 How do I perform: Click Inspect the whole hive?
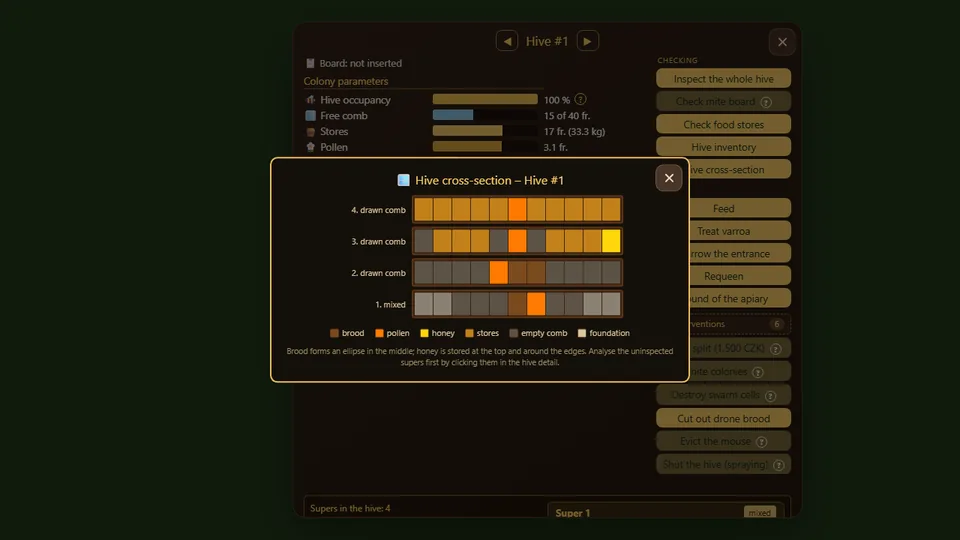tap(723, 78)
